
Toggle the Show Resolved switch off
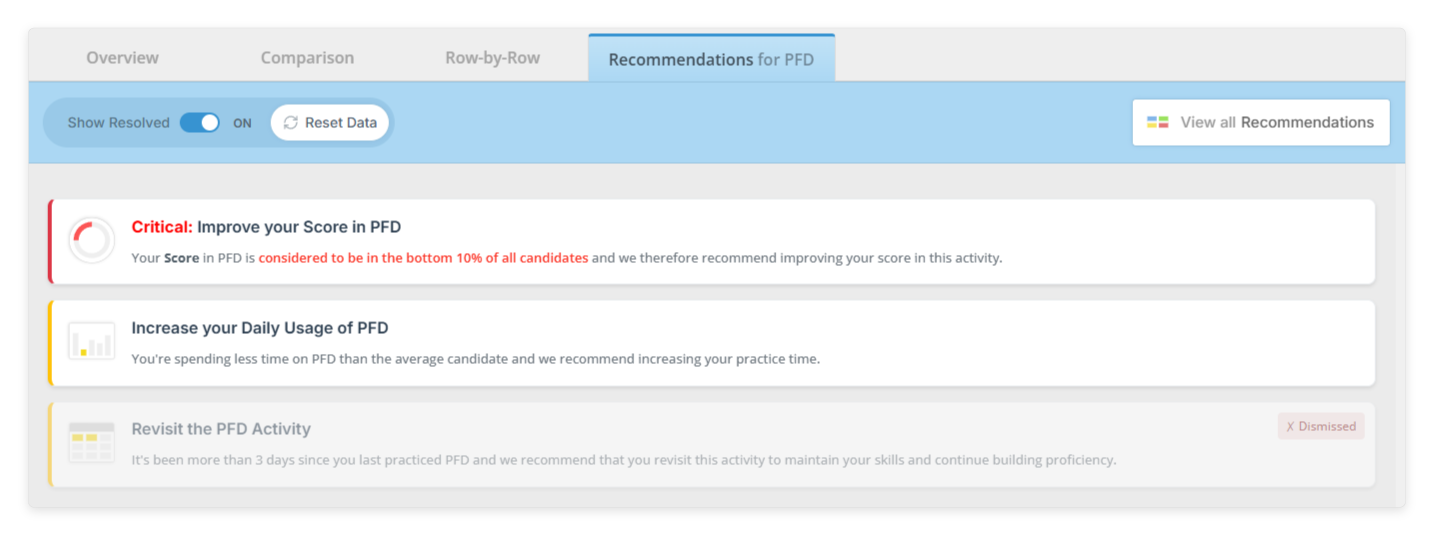click(x=200, y=123)
